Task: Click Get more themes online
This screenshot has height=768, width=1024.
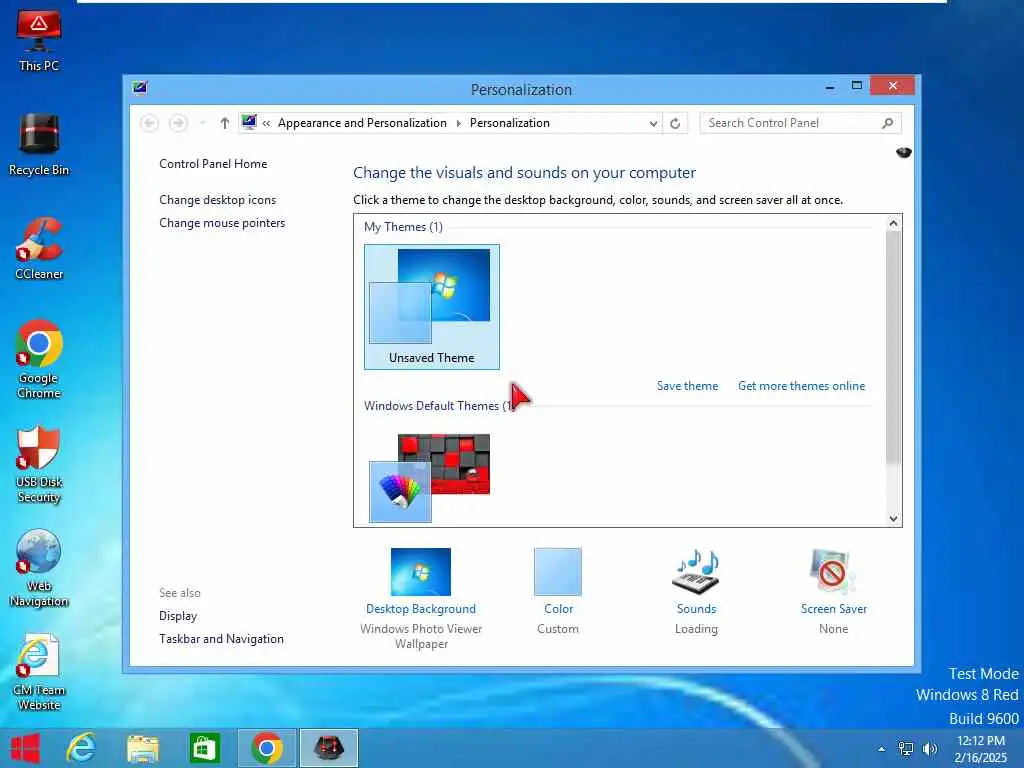Action: click(x=801, y=386)
